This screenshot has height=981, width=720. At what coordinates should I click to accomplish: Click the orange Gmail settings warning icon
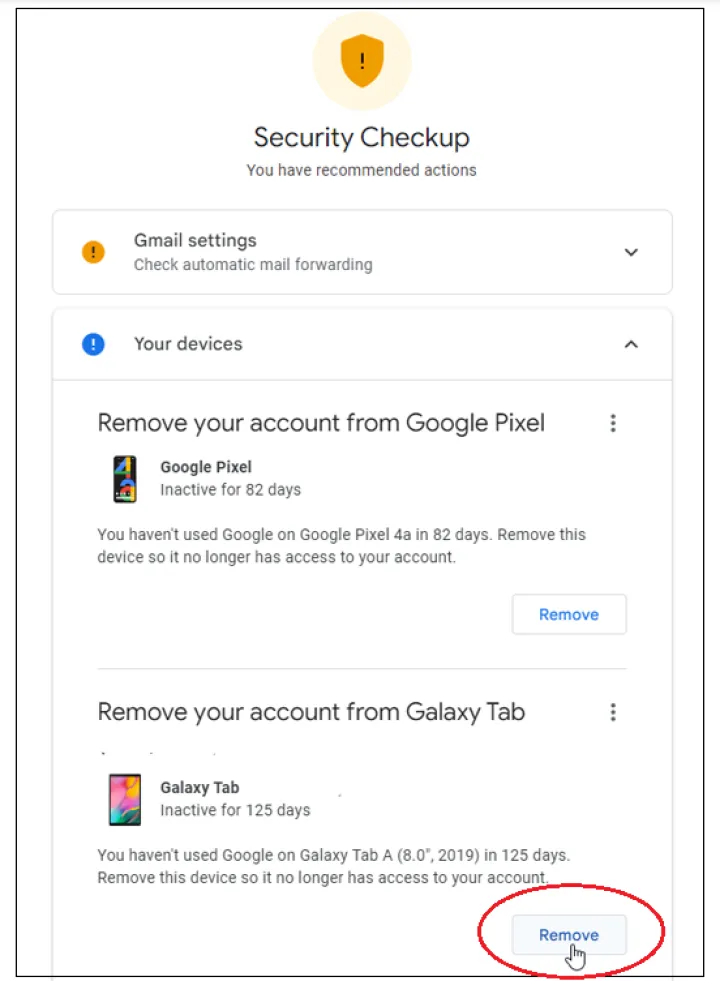pos(93,252)
